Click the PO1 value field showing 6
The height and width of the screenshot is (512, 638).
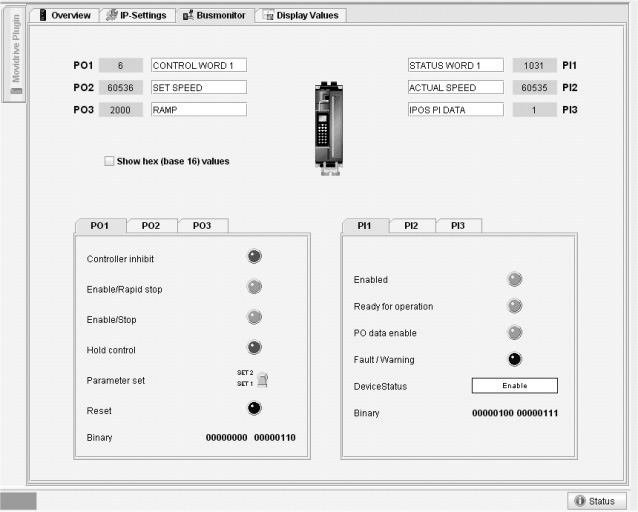[x=120, y=65]
